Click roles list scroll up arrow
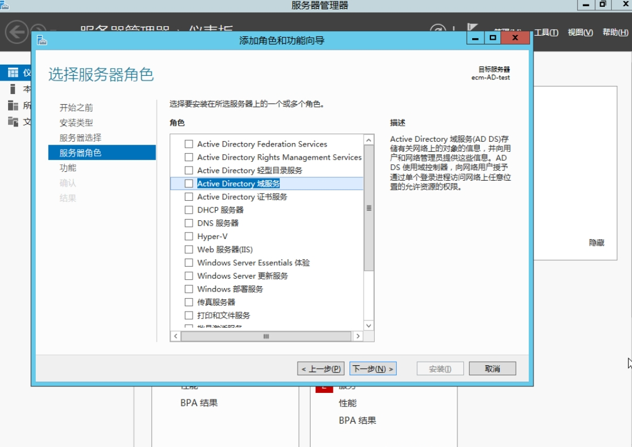Screen dimensions: 632x447 tap(368, 140)
